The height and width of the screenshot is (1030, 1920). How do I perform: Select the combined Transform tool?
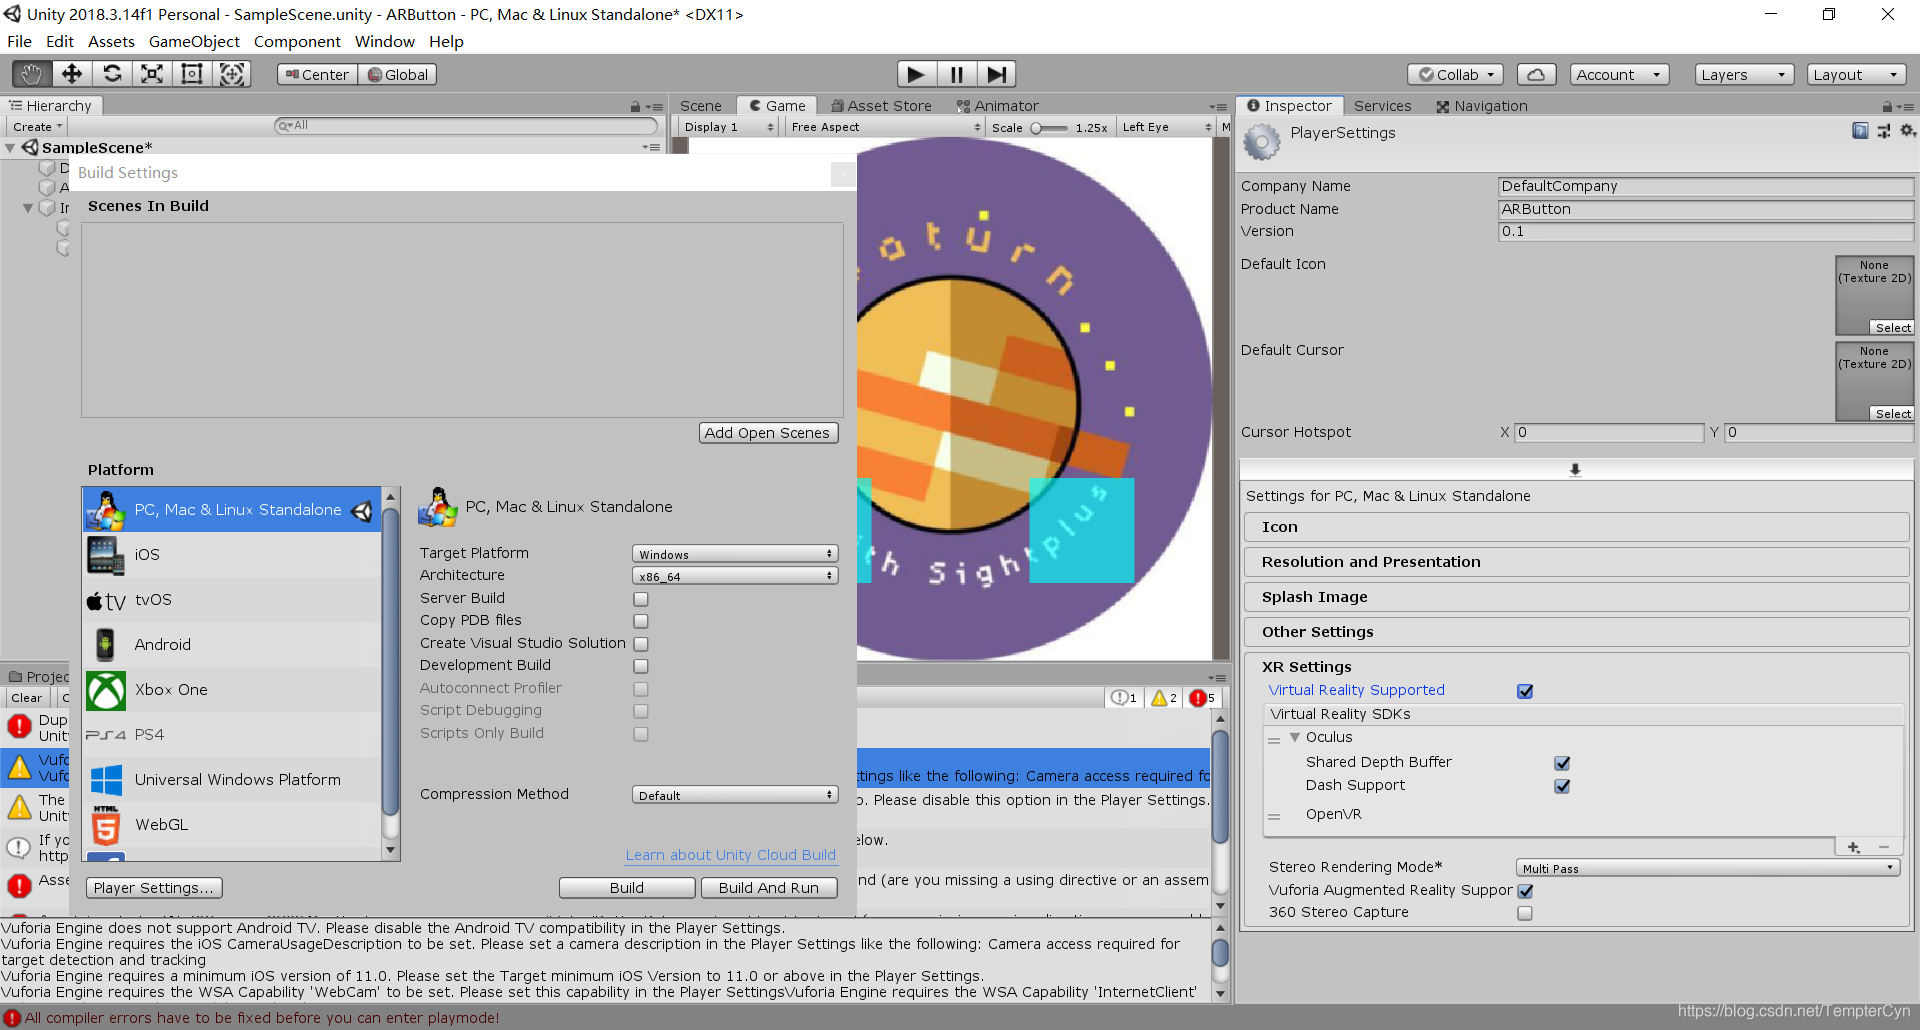click(x=232, y=74)
